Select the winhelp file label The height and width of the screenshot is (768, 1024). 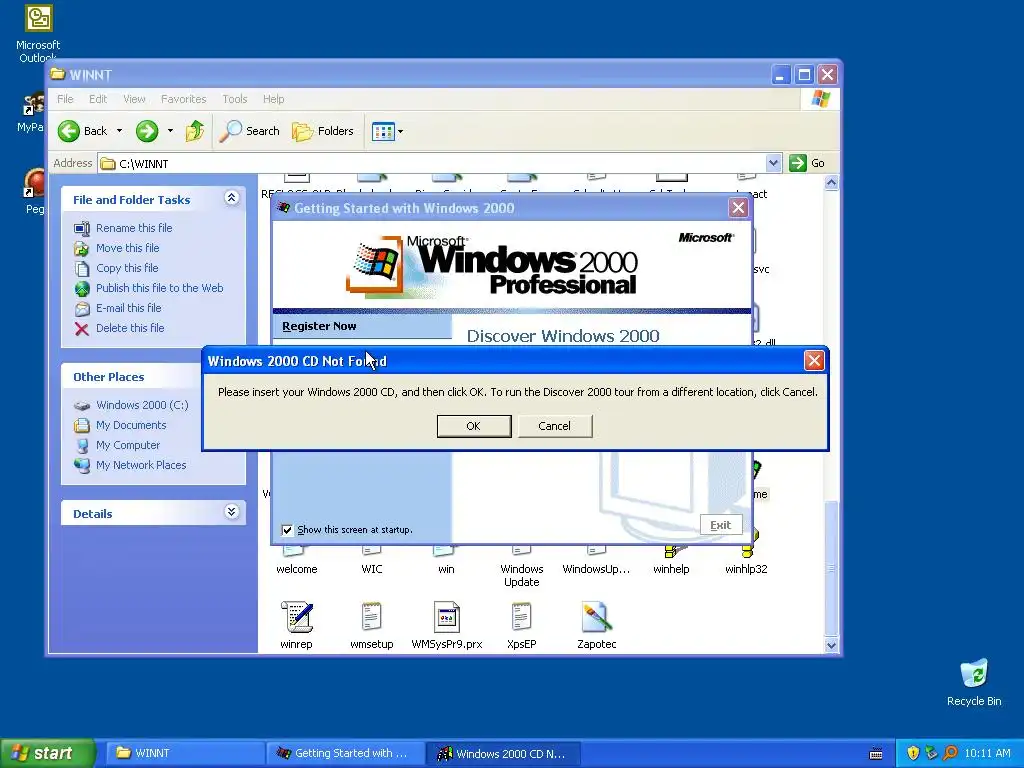[671, 569]
